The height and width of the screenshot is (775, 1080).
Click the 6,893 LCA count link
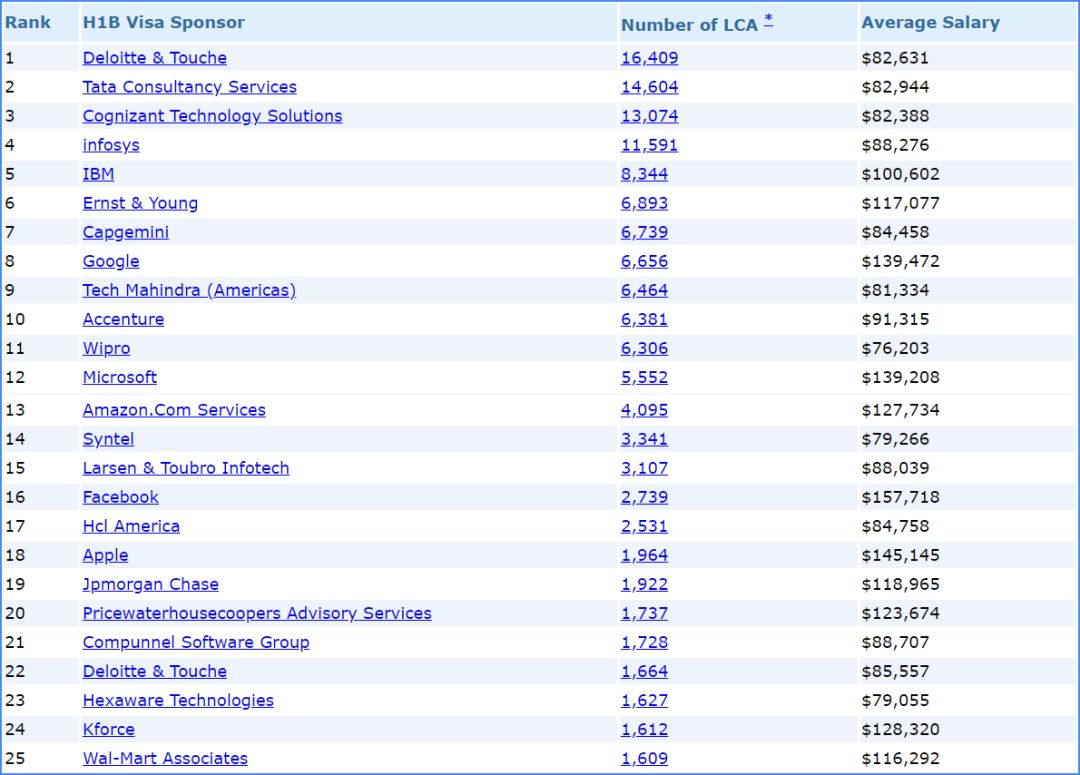tap(645, 203)
